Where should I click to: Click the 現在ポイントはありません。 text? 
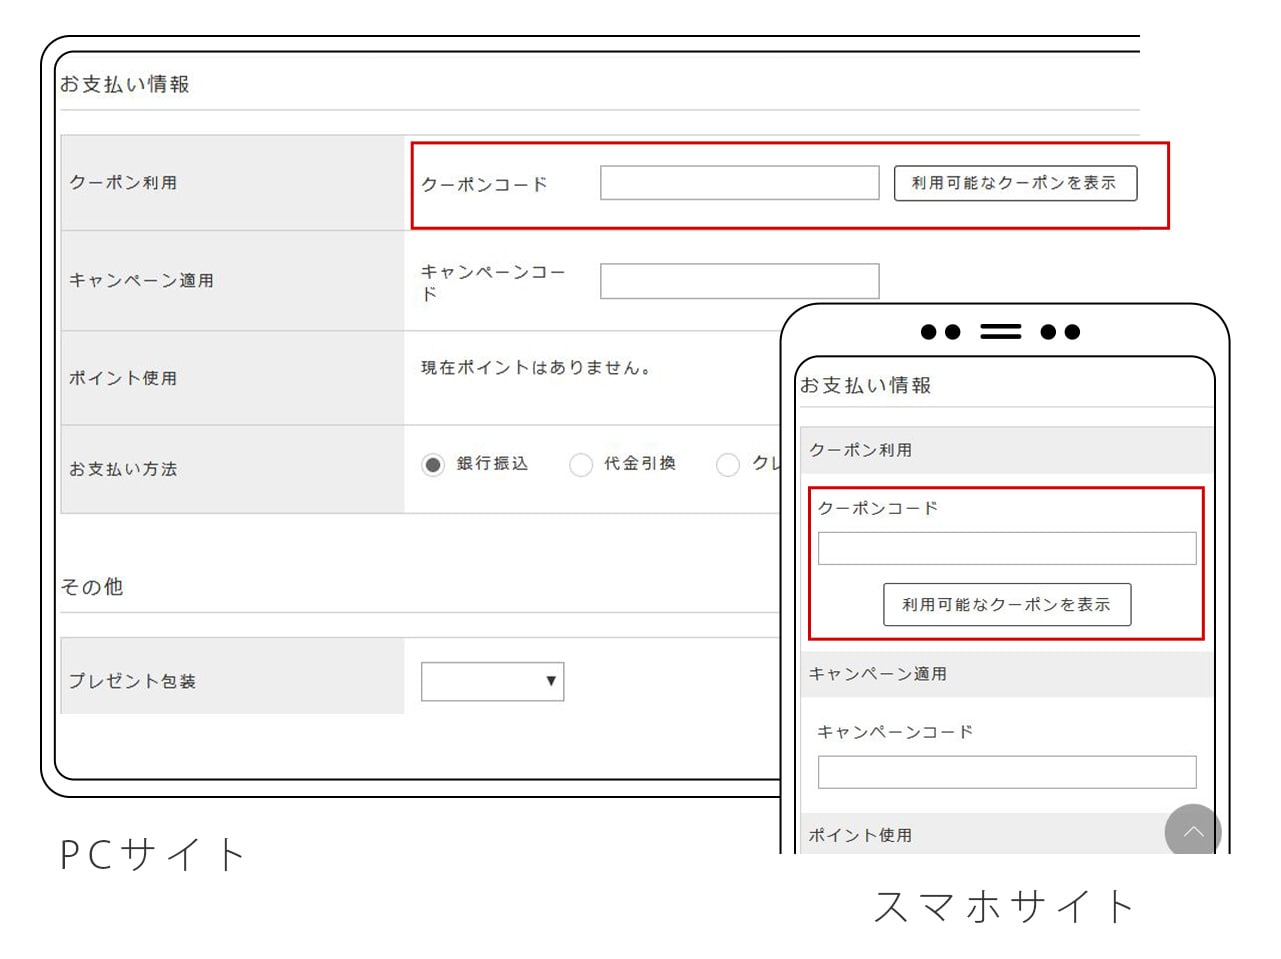tap(537, 368)
